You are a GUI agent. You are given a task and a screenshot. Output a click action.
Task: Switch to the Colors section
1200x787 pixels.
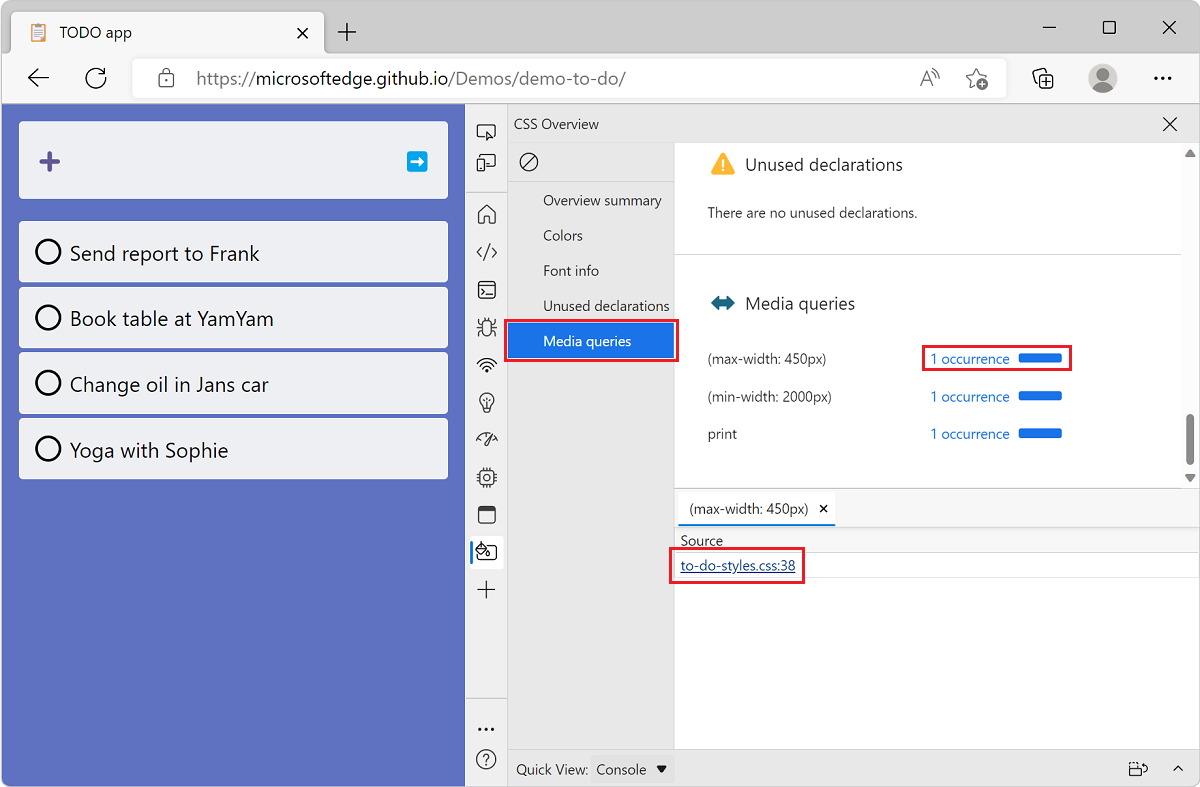[562, 235]
